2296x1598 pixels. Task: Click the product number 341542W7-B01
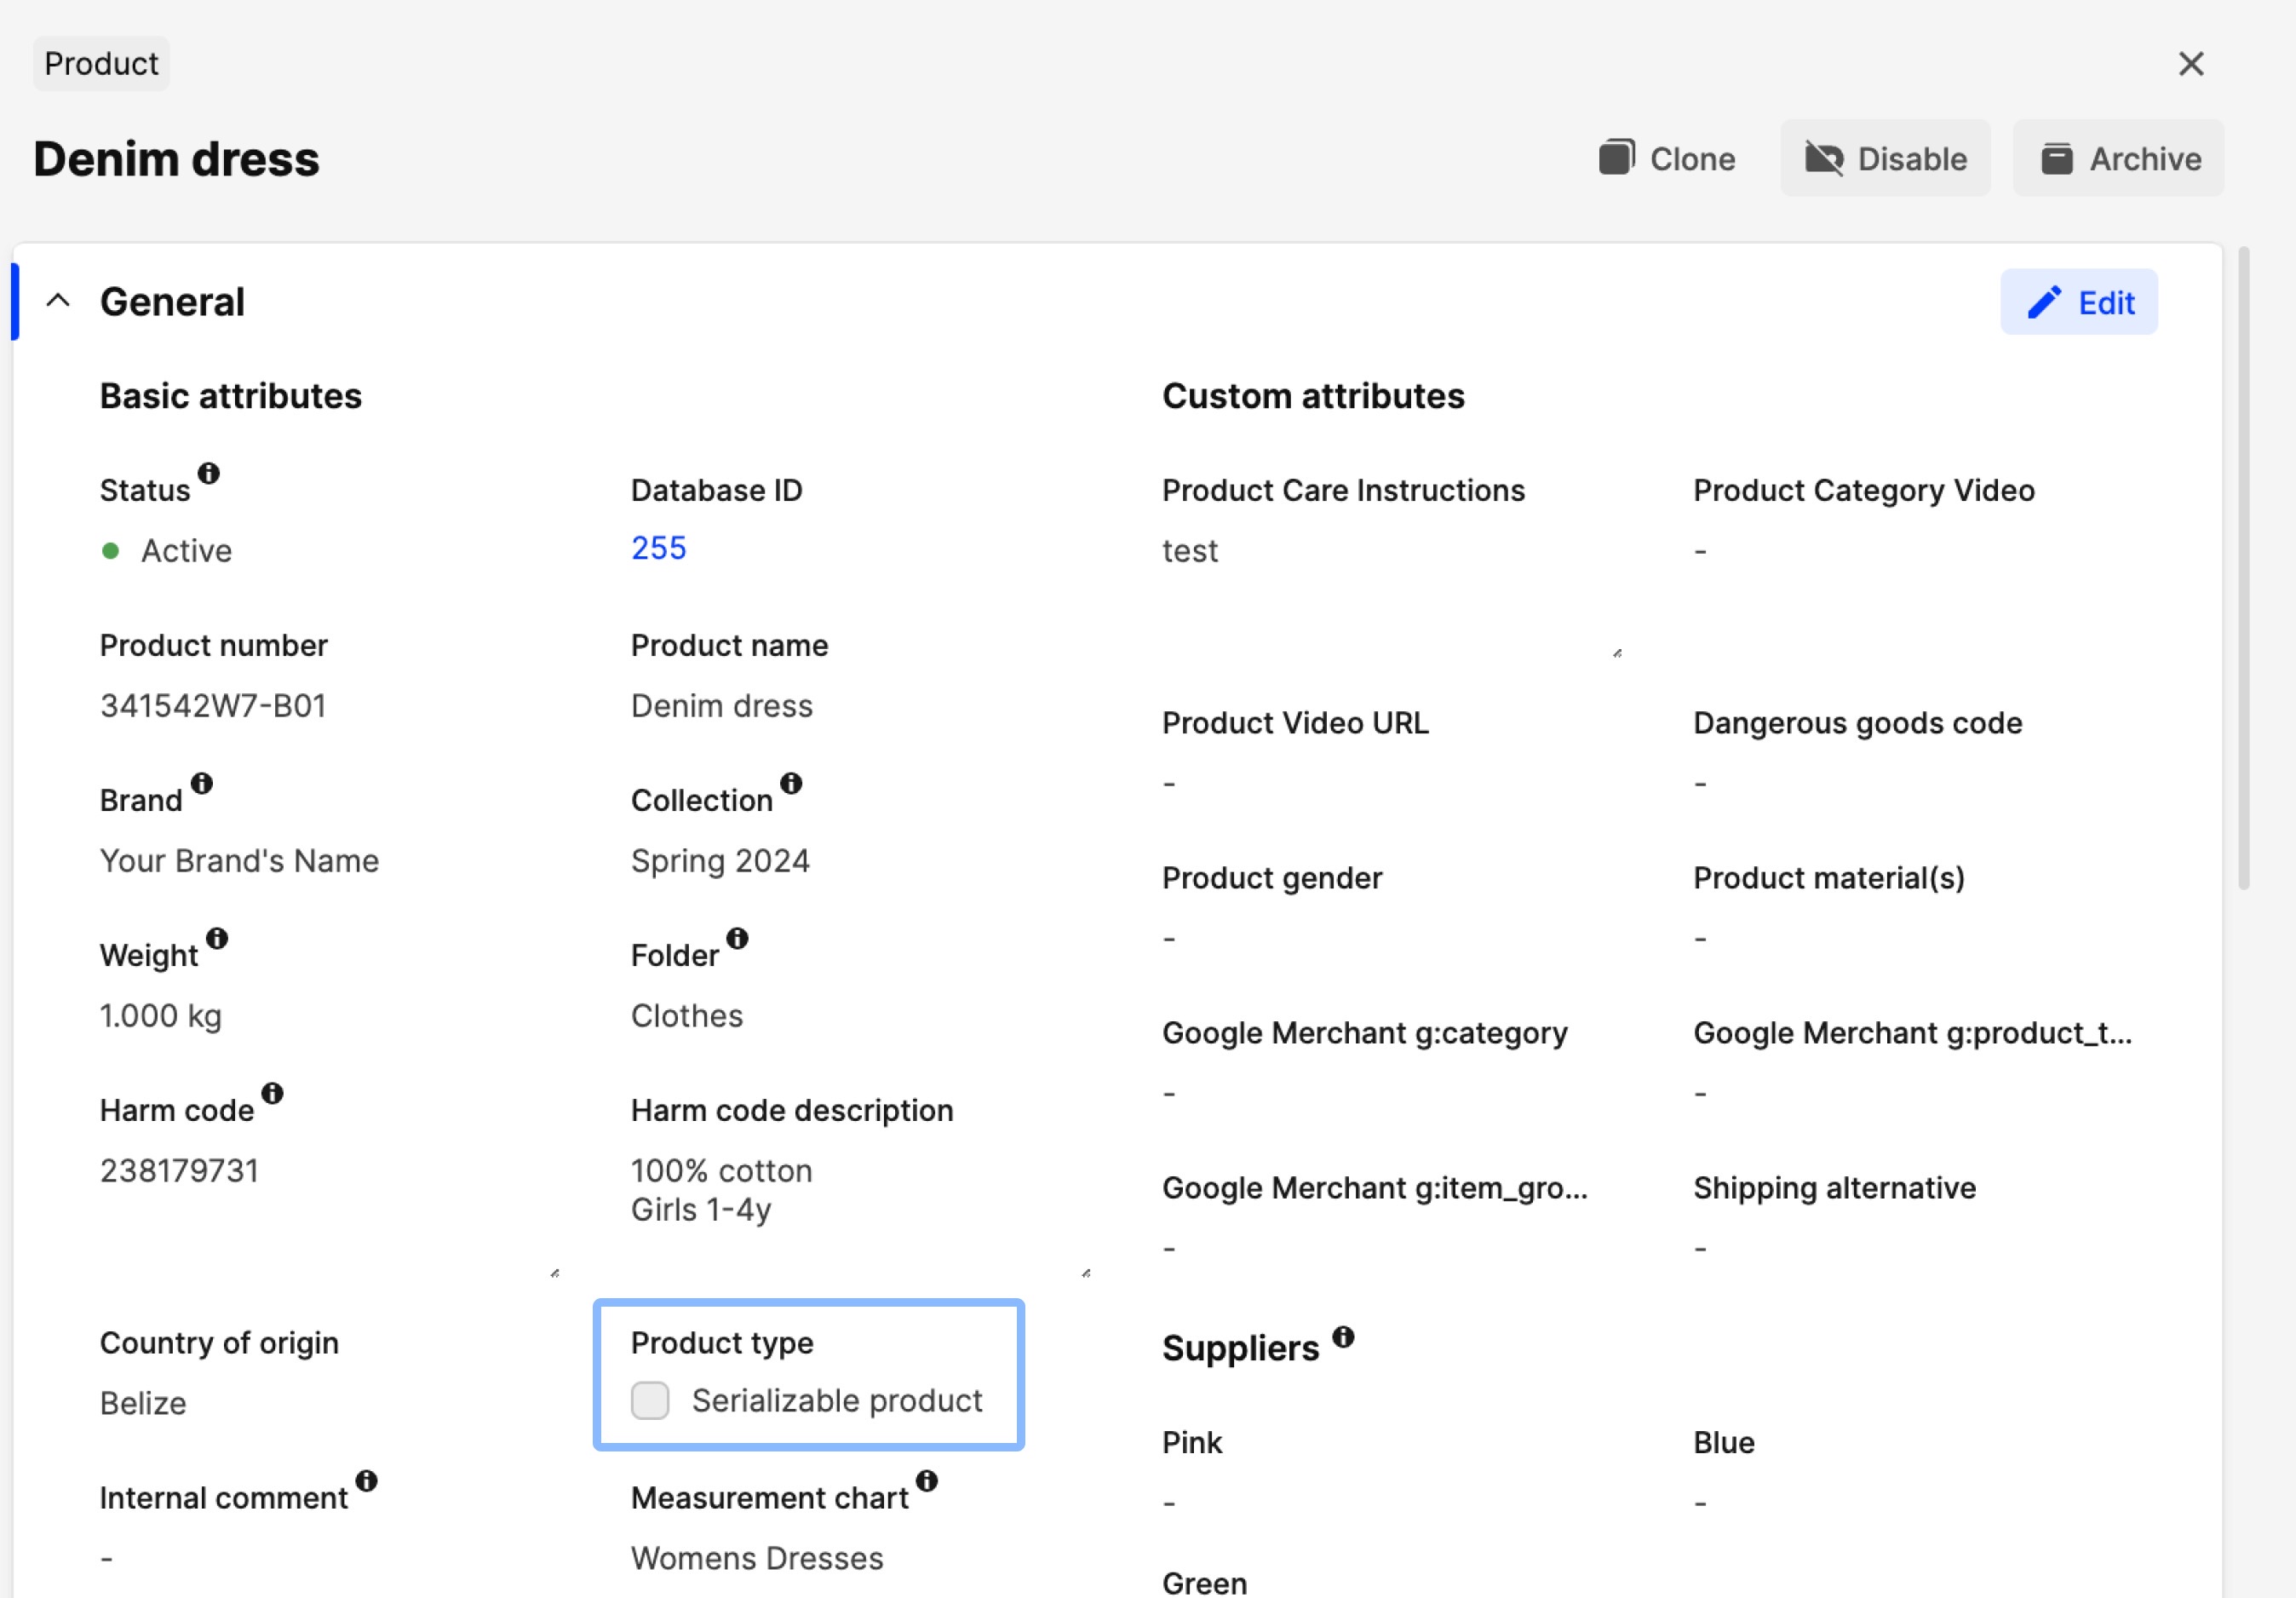pos(213,706)
